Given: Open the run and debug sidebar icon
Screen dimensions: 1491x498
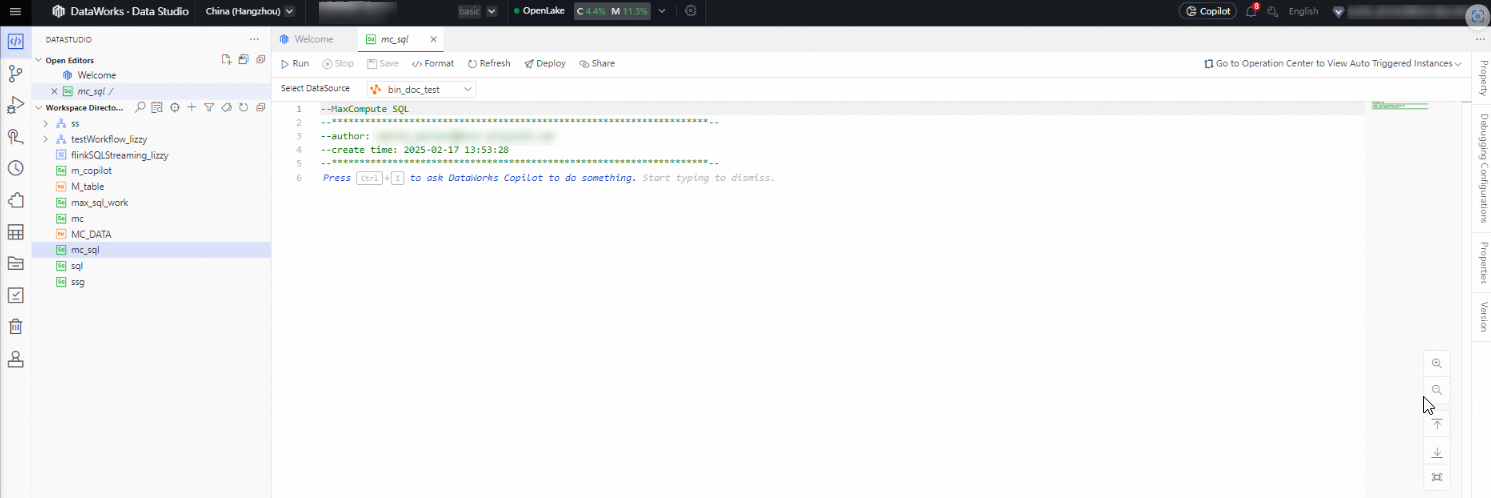Looking at the screenshot, I should (15, 105).
